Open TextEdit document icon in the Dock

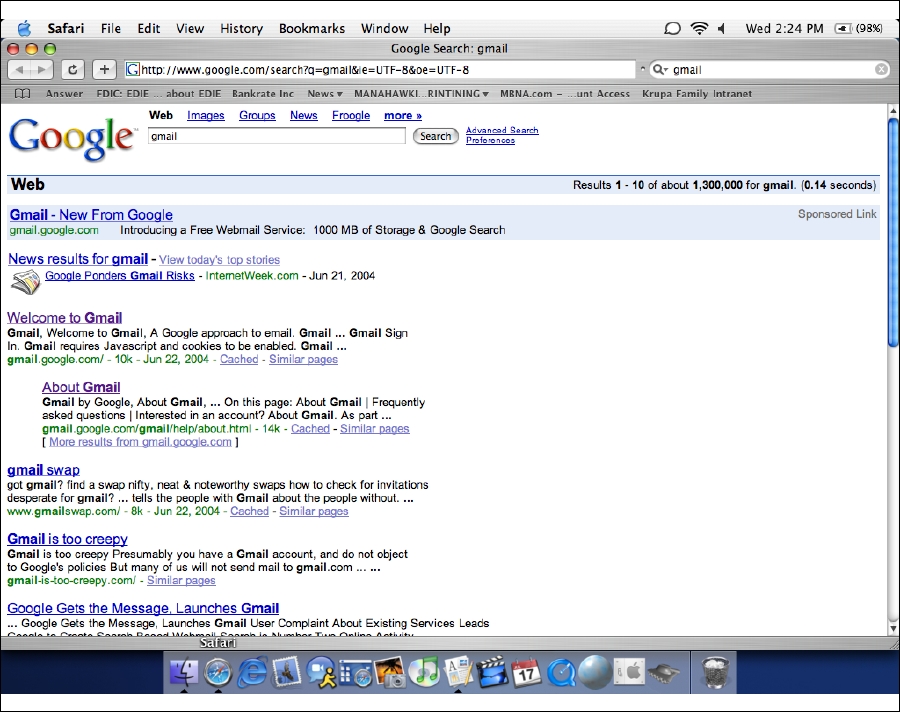458,671
